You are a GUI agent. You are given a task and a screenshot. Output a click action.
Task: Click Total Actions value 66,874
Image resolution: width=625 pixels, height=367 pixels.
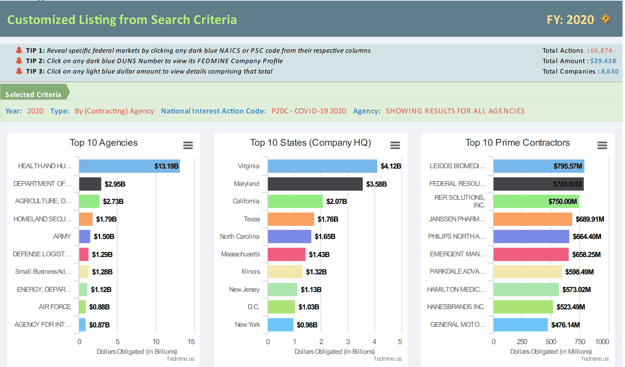point(601,51)
